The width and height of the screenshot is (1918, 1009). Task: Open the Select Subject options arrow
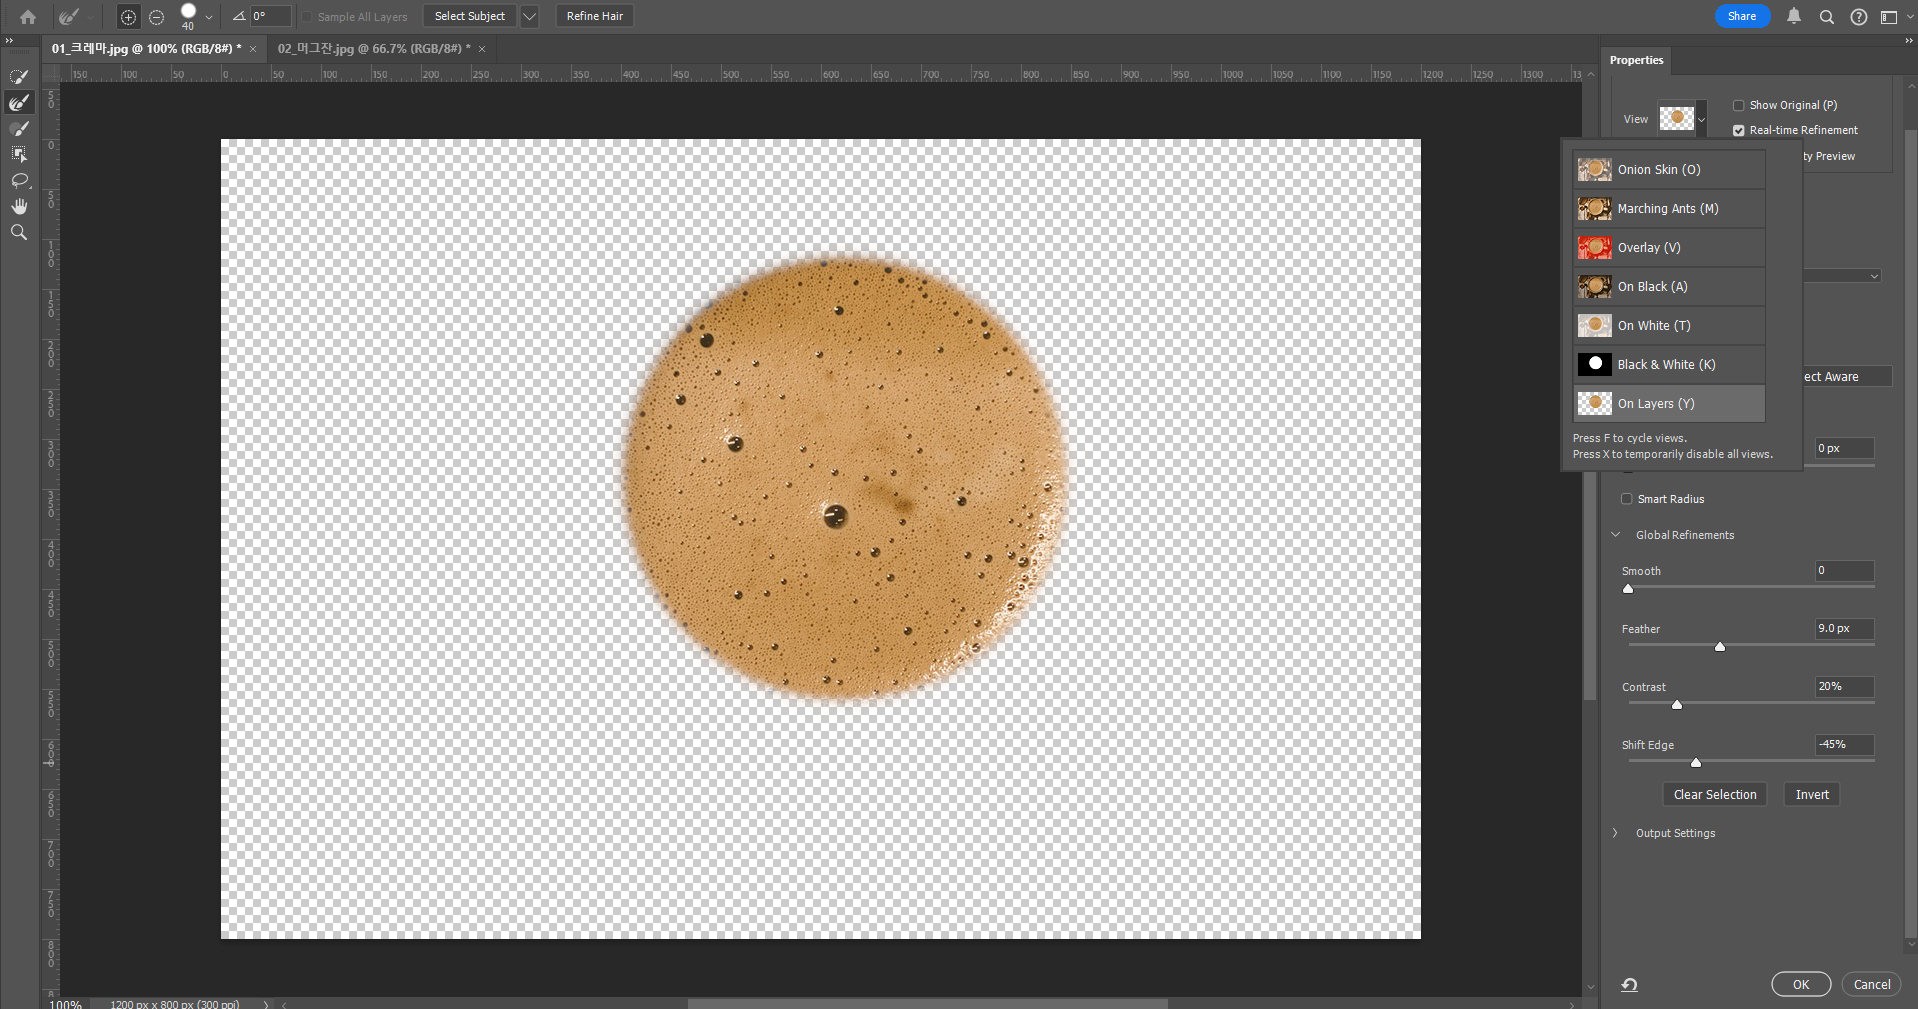point(530,16)
